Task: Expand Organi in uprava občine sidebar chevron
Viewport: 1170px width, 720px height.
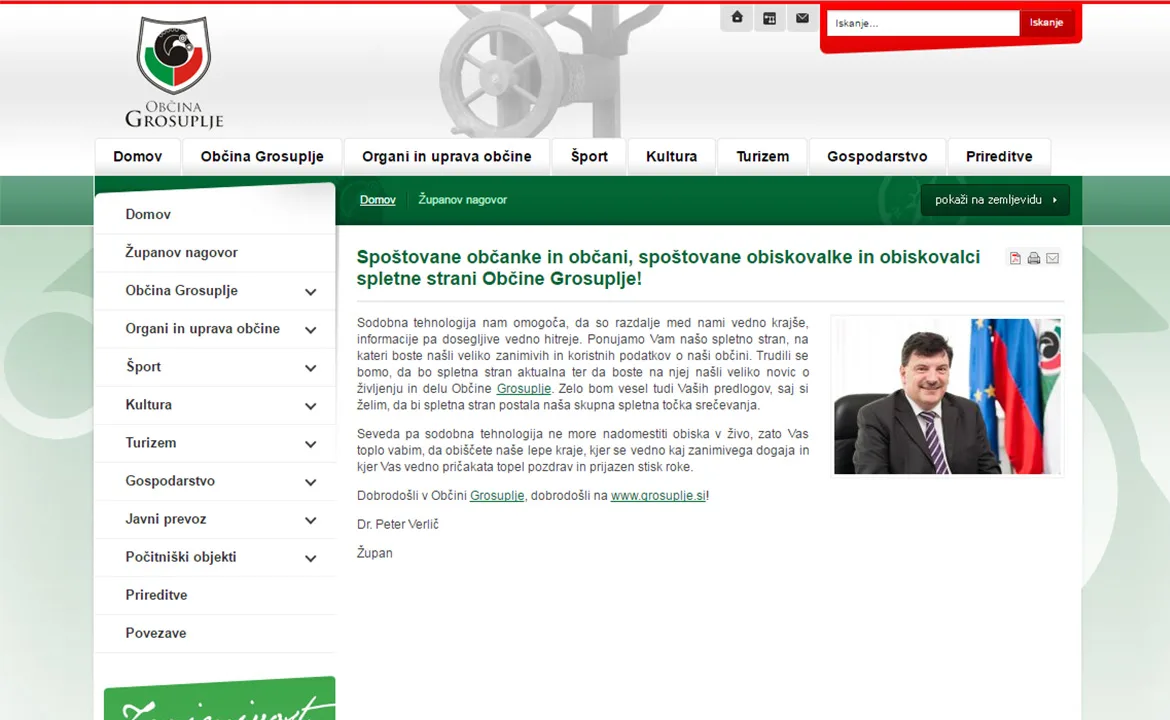Action: pyautogui.click(x=310, y=329)
